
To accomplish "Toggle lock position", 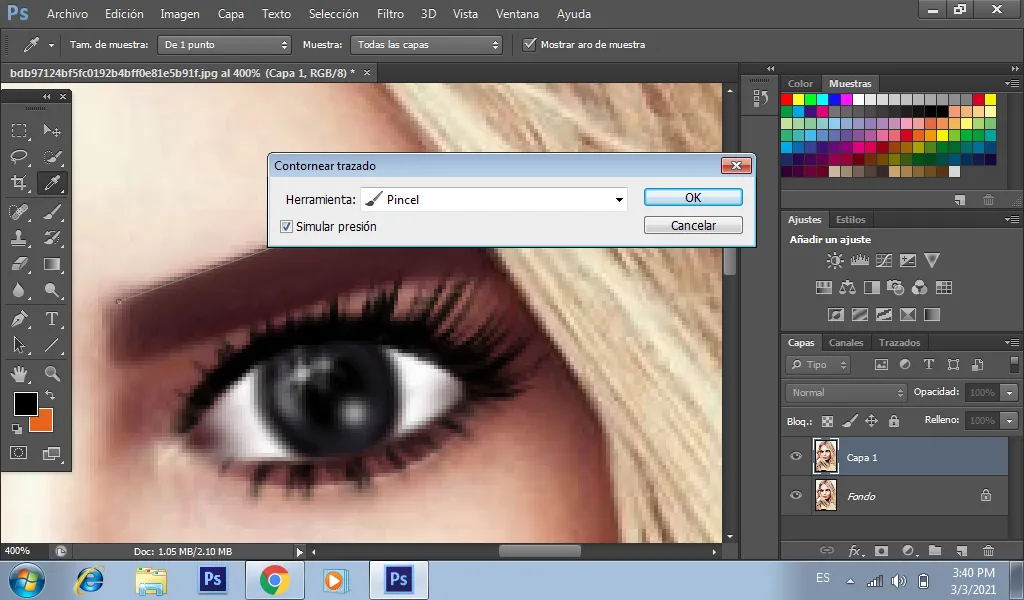I will pos(871,421).
